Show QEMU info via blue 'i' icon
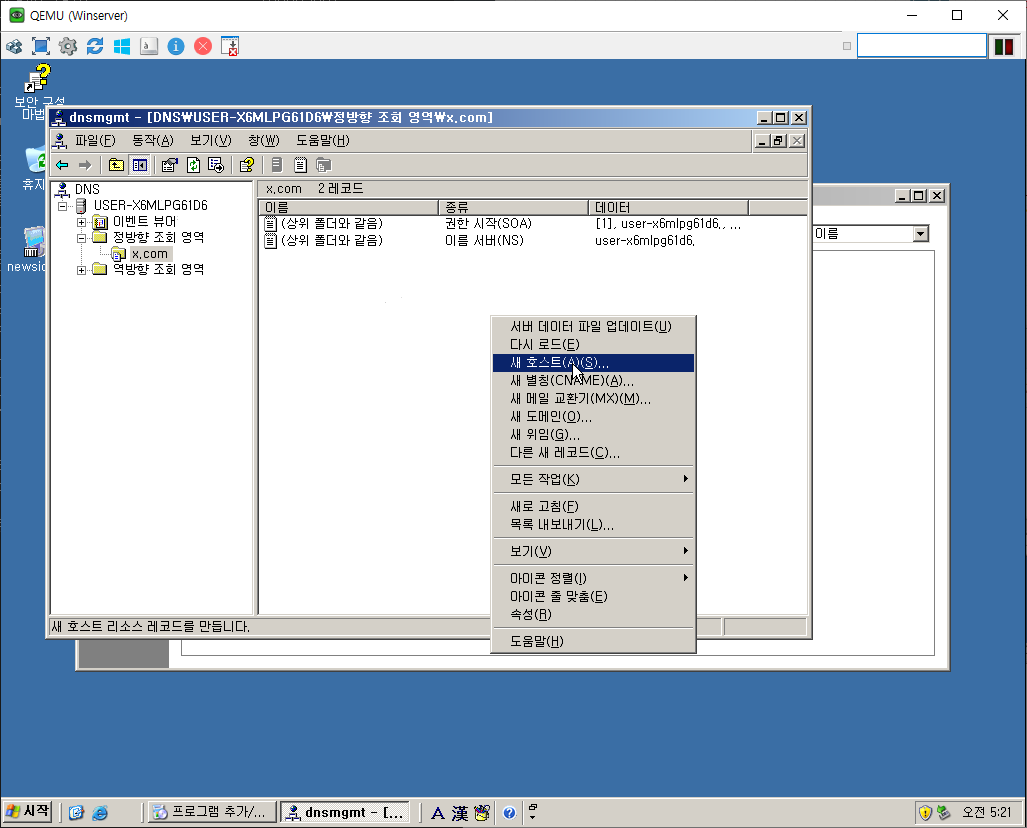The height and width of the screenshot is (828, 1027). tap(176, 47)
